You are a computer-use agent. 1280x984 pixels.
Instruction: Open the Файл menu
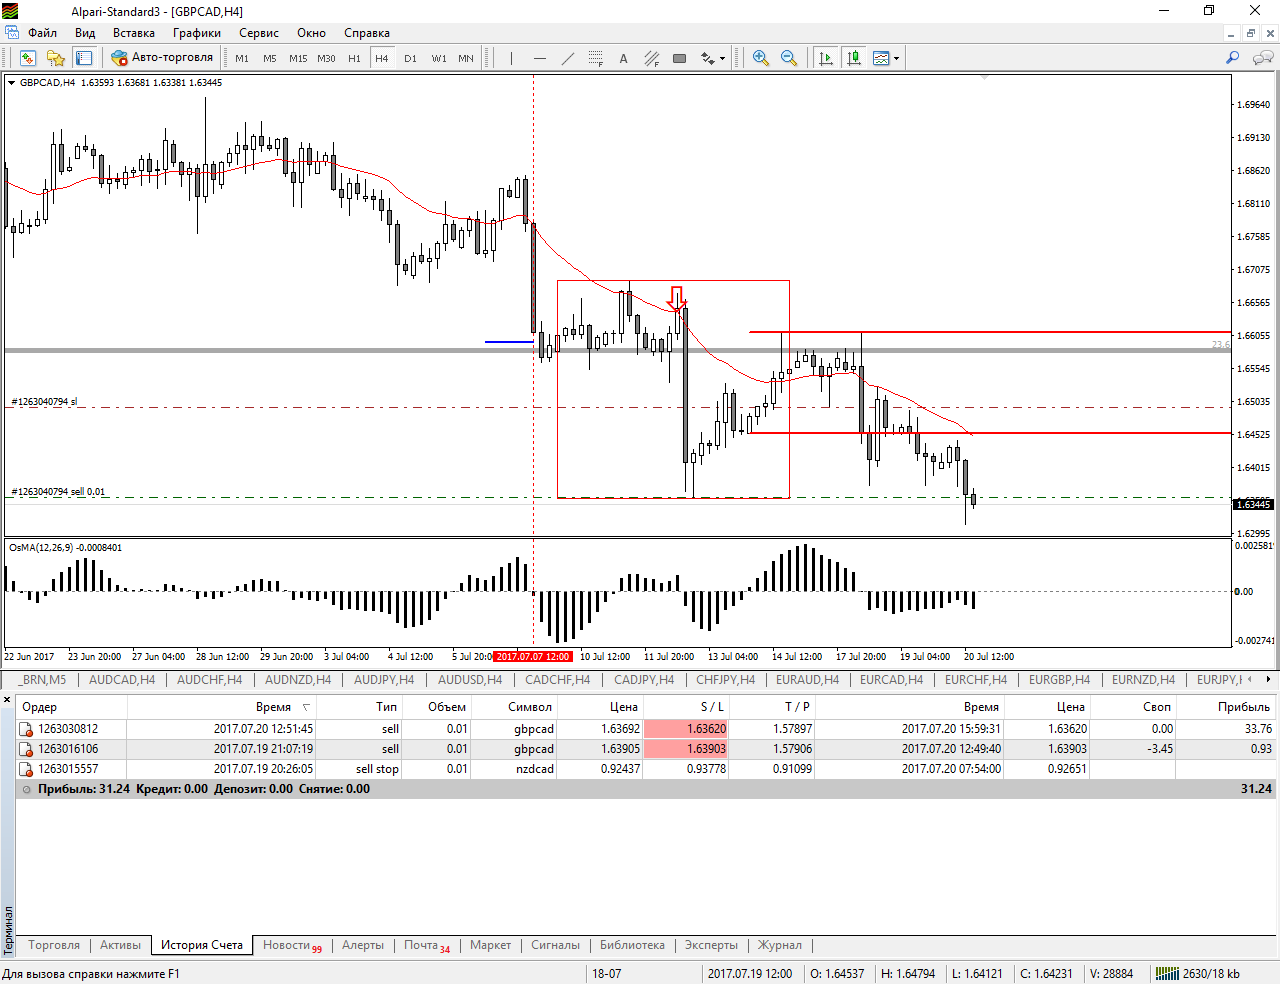pos(42,33)
